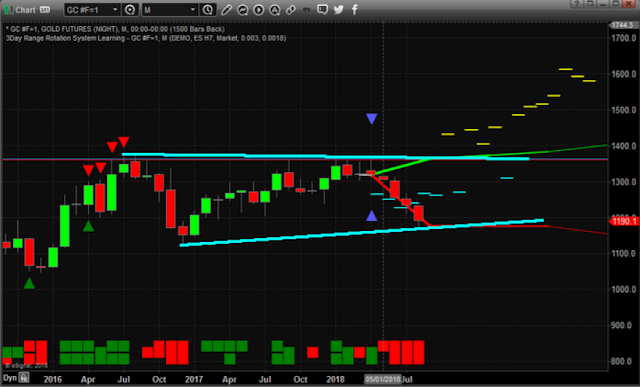This screenshot has width=640, height=387.
Task: Select the blue upward triangle marker
Action: 371,216
